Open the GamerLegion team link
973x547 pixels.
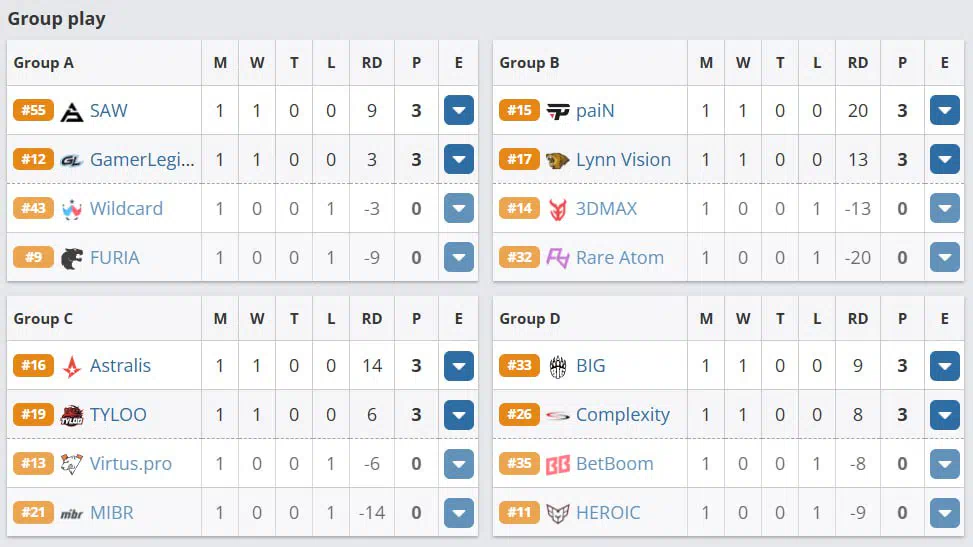pyautogui.click(x=142, y=160)
